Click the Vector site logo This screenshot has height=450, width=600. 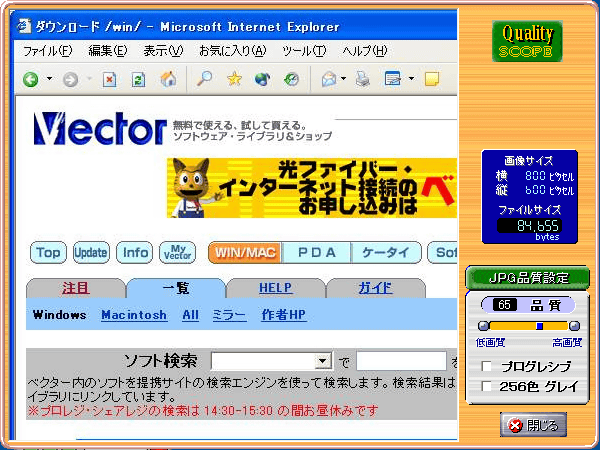pos(100,129)
